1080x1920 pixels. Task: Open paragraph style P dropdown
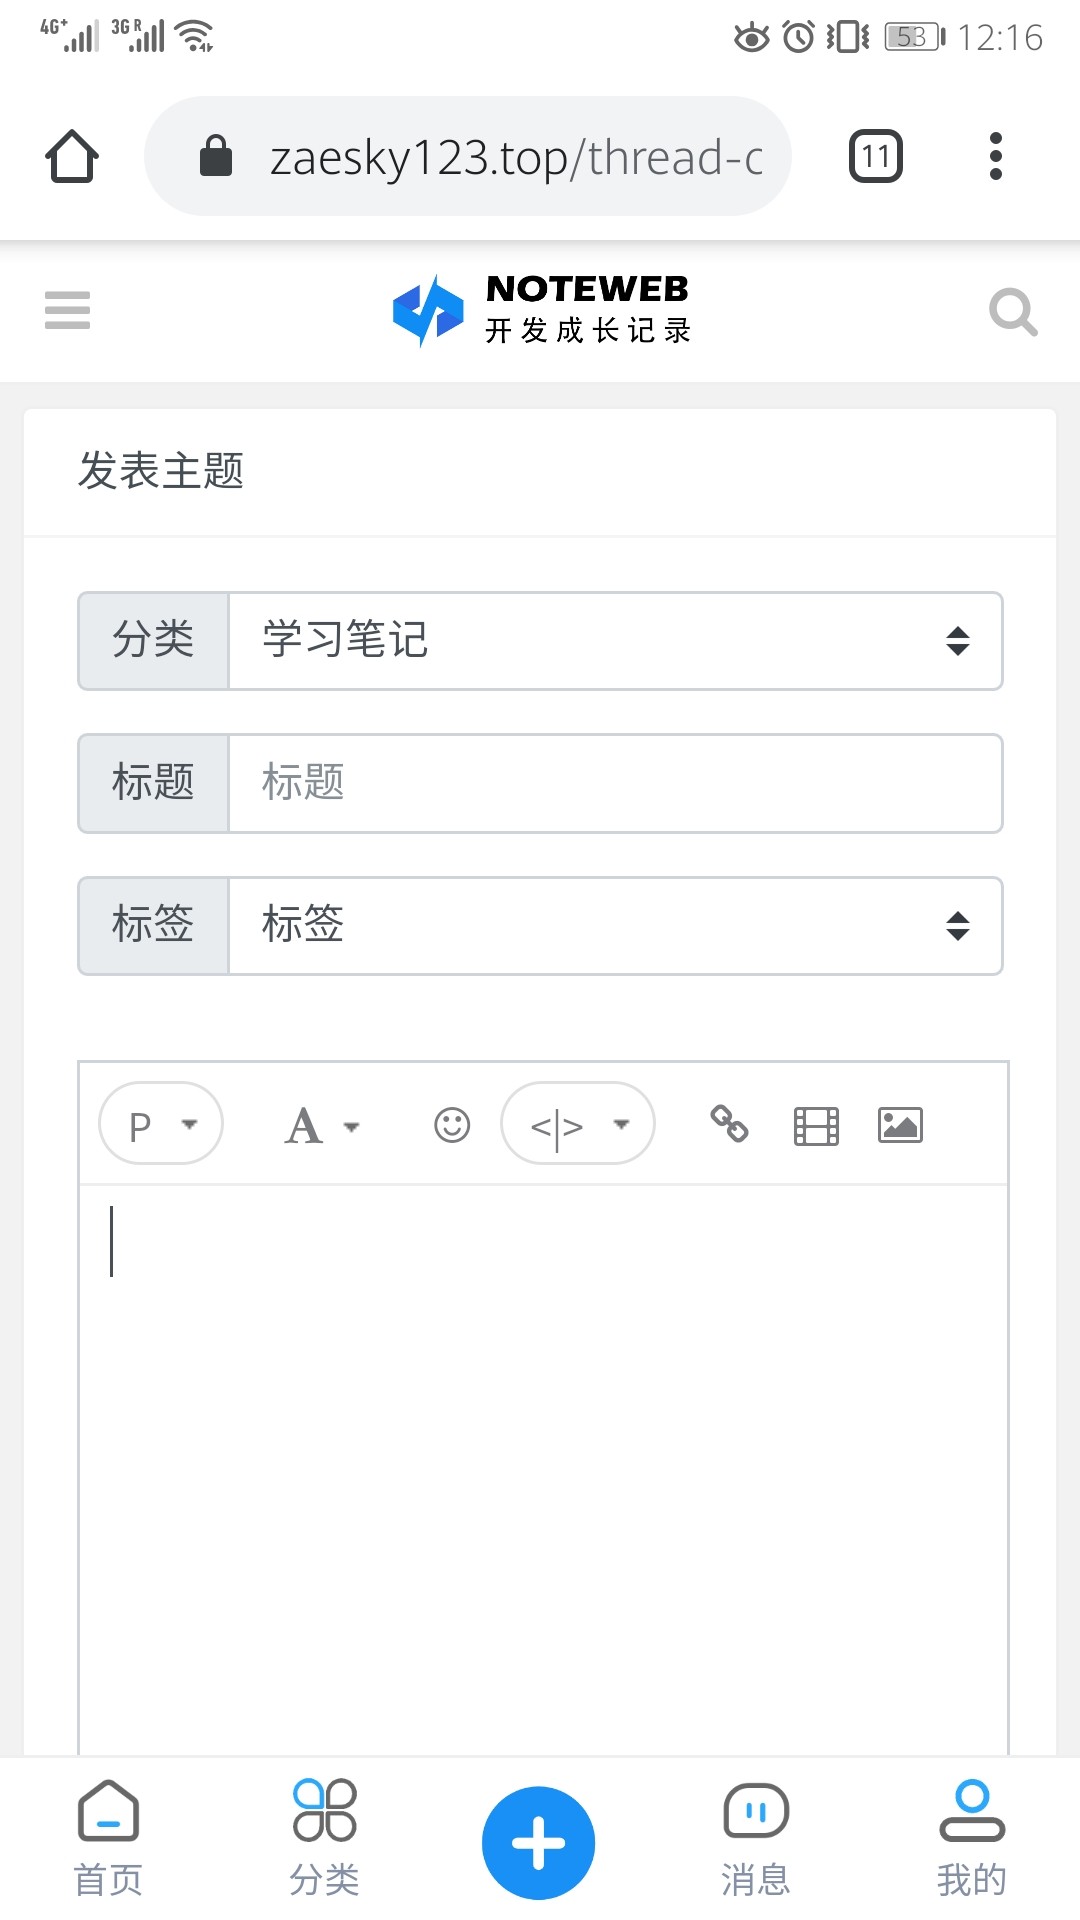(x=161, y=1123)
